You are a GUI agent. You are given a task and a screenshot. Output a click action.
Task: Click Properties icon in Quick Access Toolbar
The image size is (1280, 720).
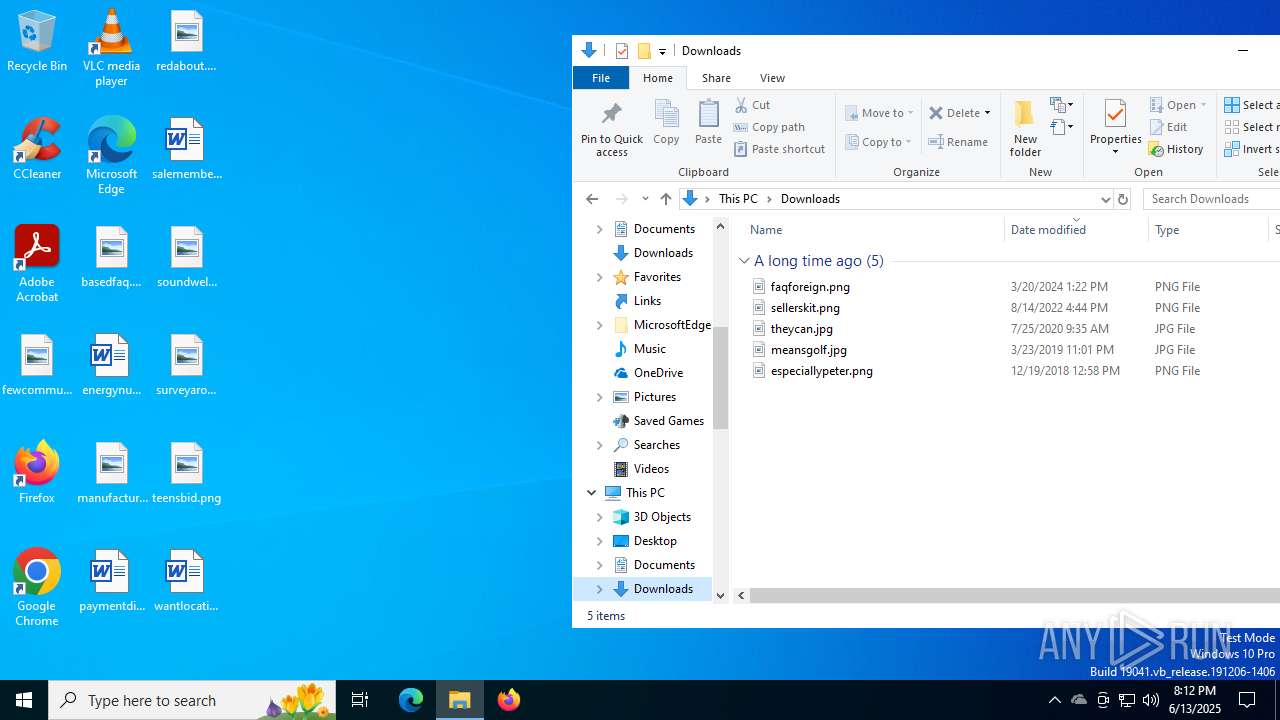click(621, 51)
